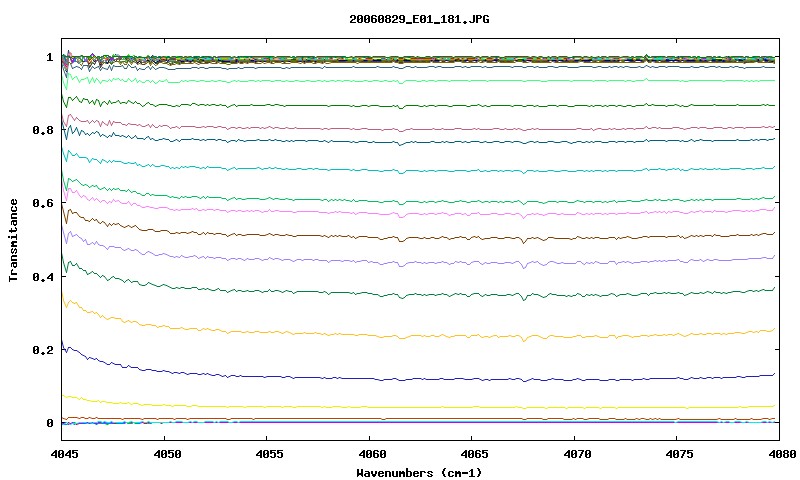This screenshot has height=480, width=800.
Task: Click the x-axis tick label 4060
Action: click(x=372, y=454)
